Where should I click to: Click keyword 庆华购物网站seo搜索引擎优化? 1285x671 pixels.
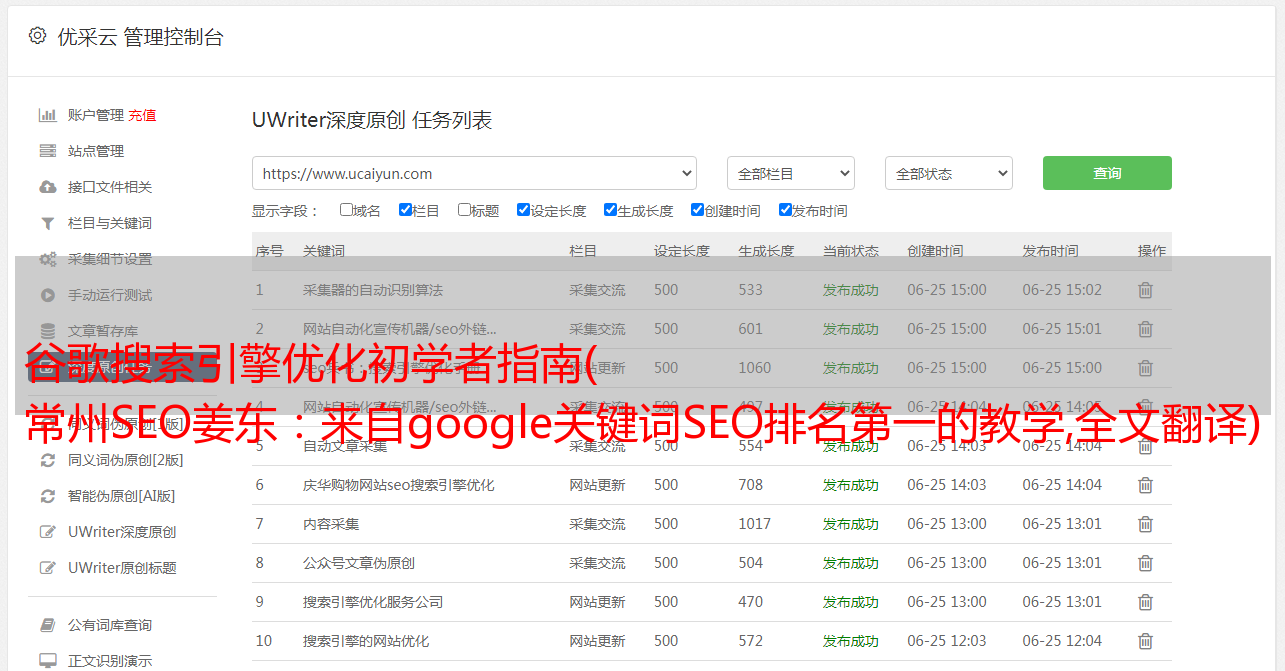coord(399,485)
